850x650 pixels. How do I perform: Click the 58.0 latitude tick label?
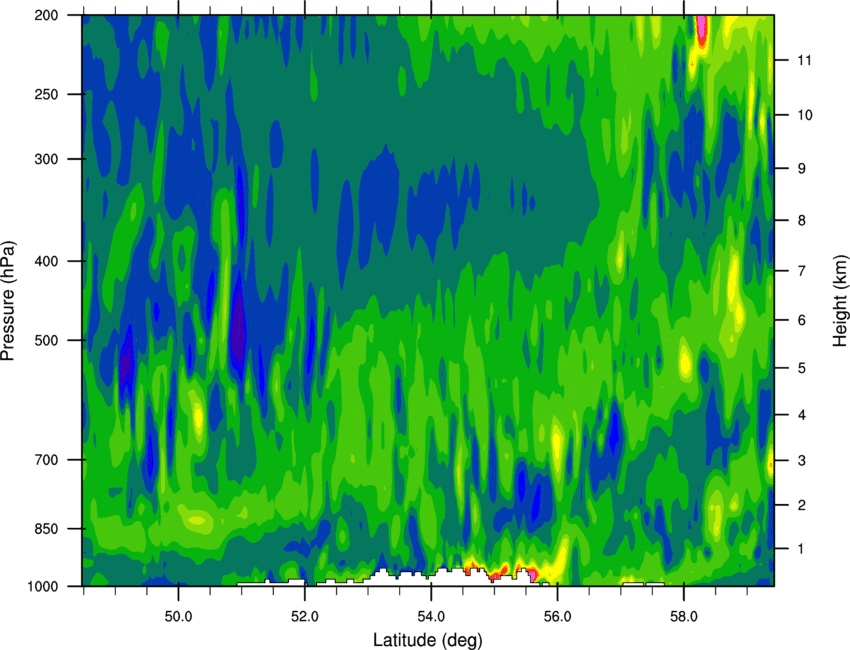pos(684,616)
